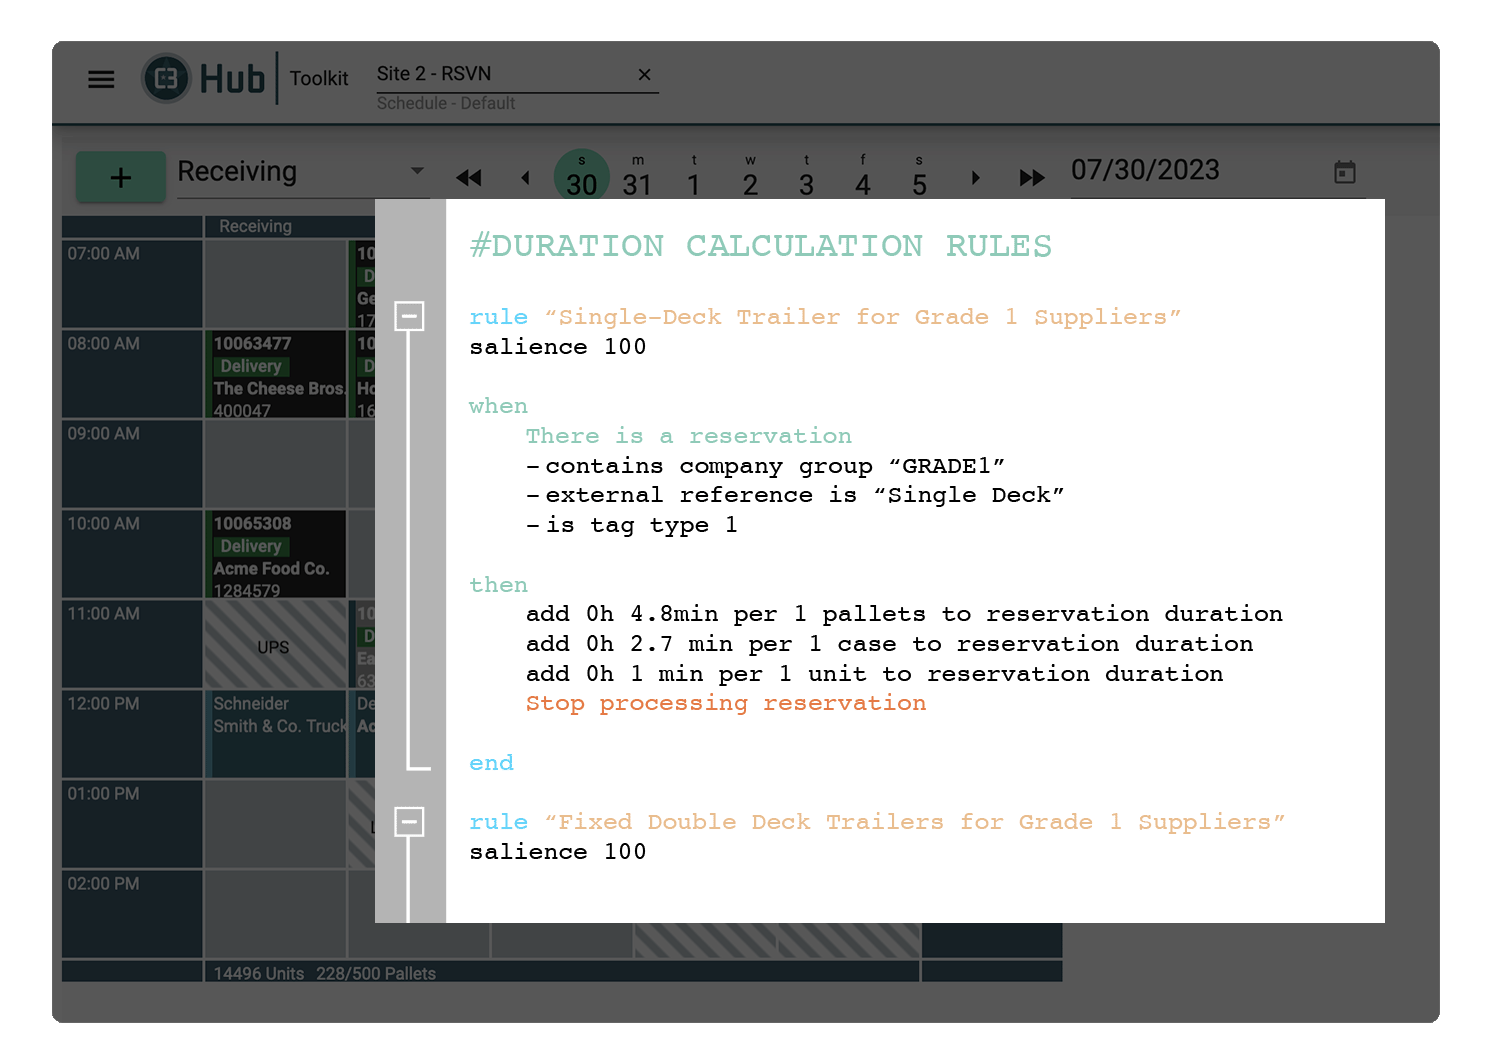Click the "add 0h 2.7 min per 1 case" line
The image size is (1500, 1062).
click(889, 644)
